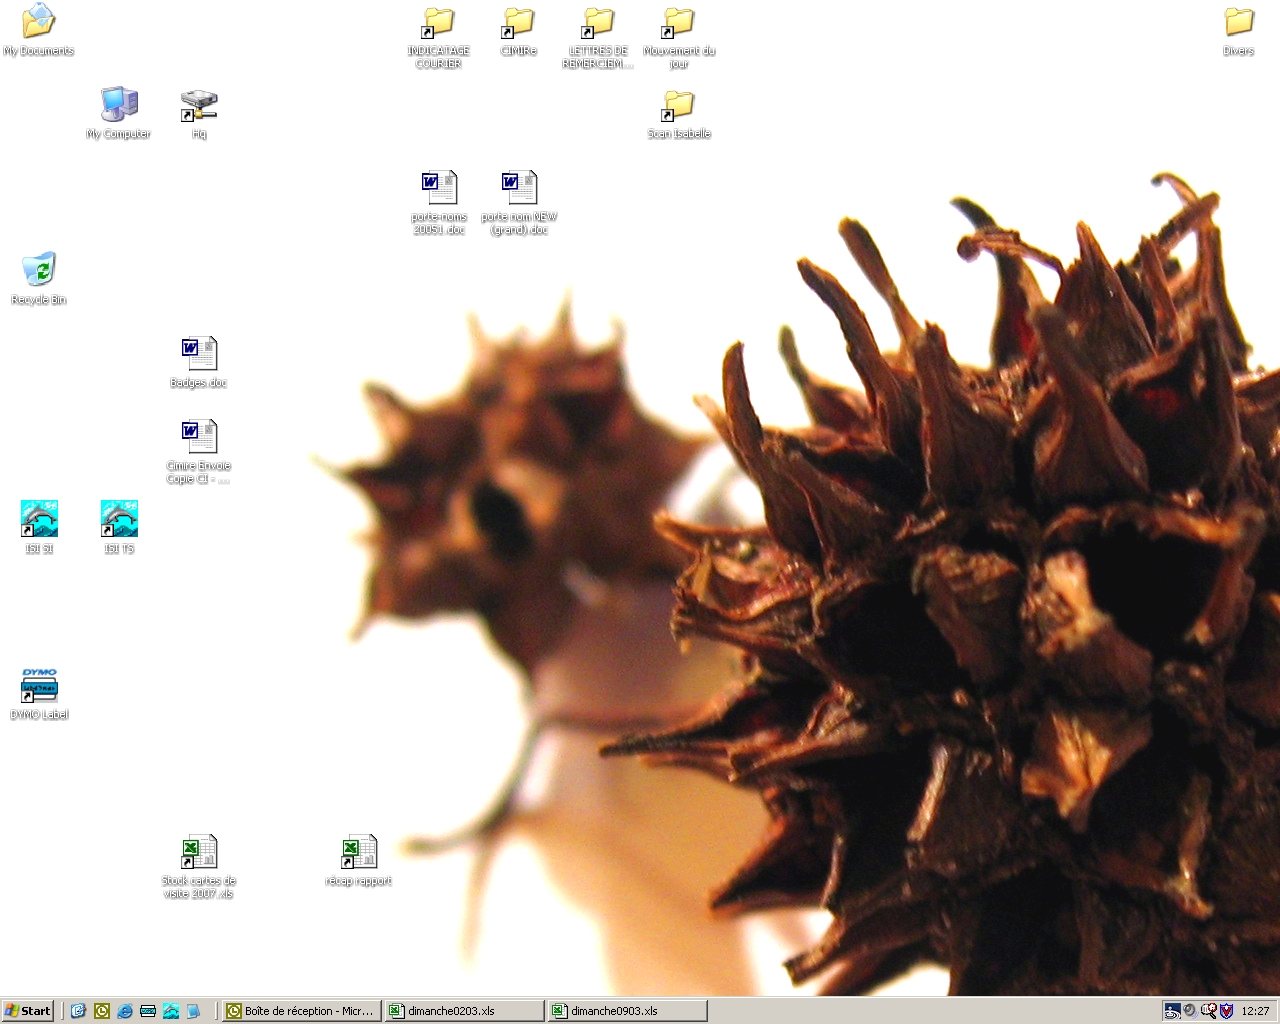Select the ISI SI dolphin shortcut
This screenshot has width=1280, height=1024.
coord(39,527)
